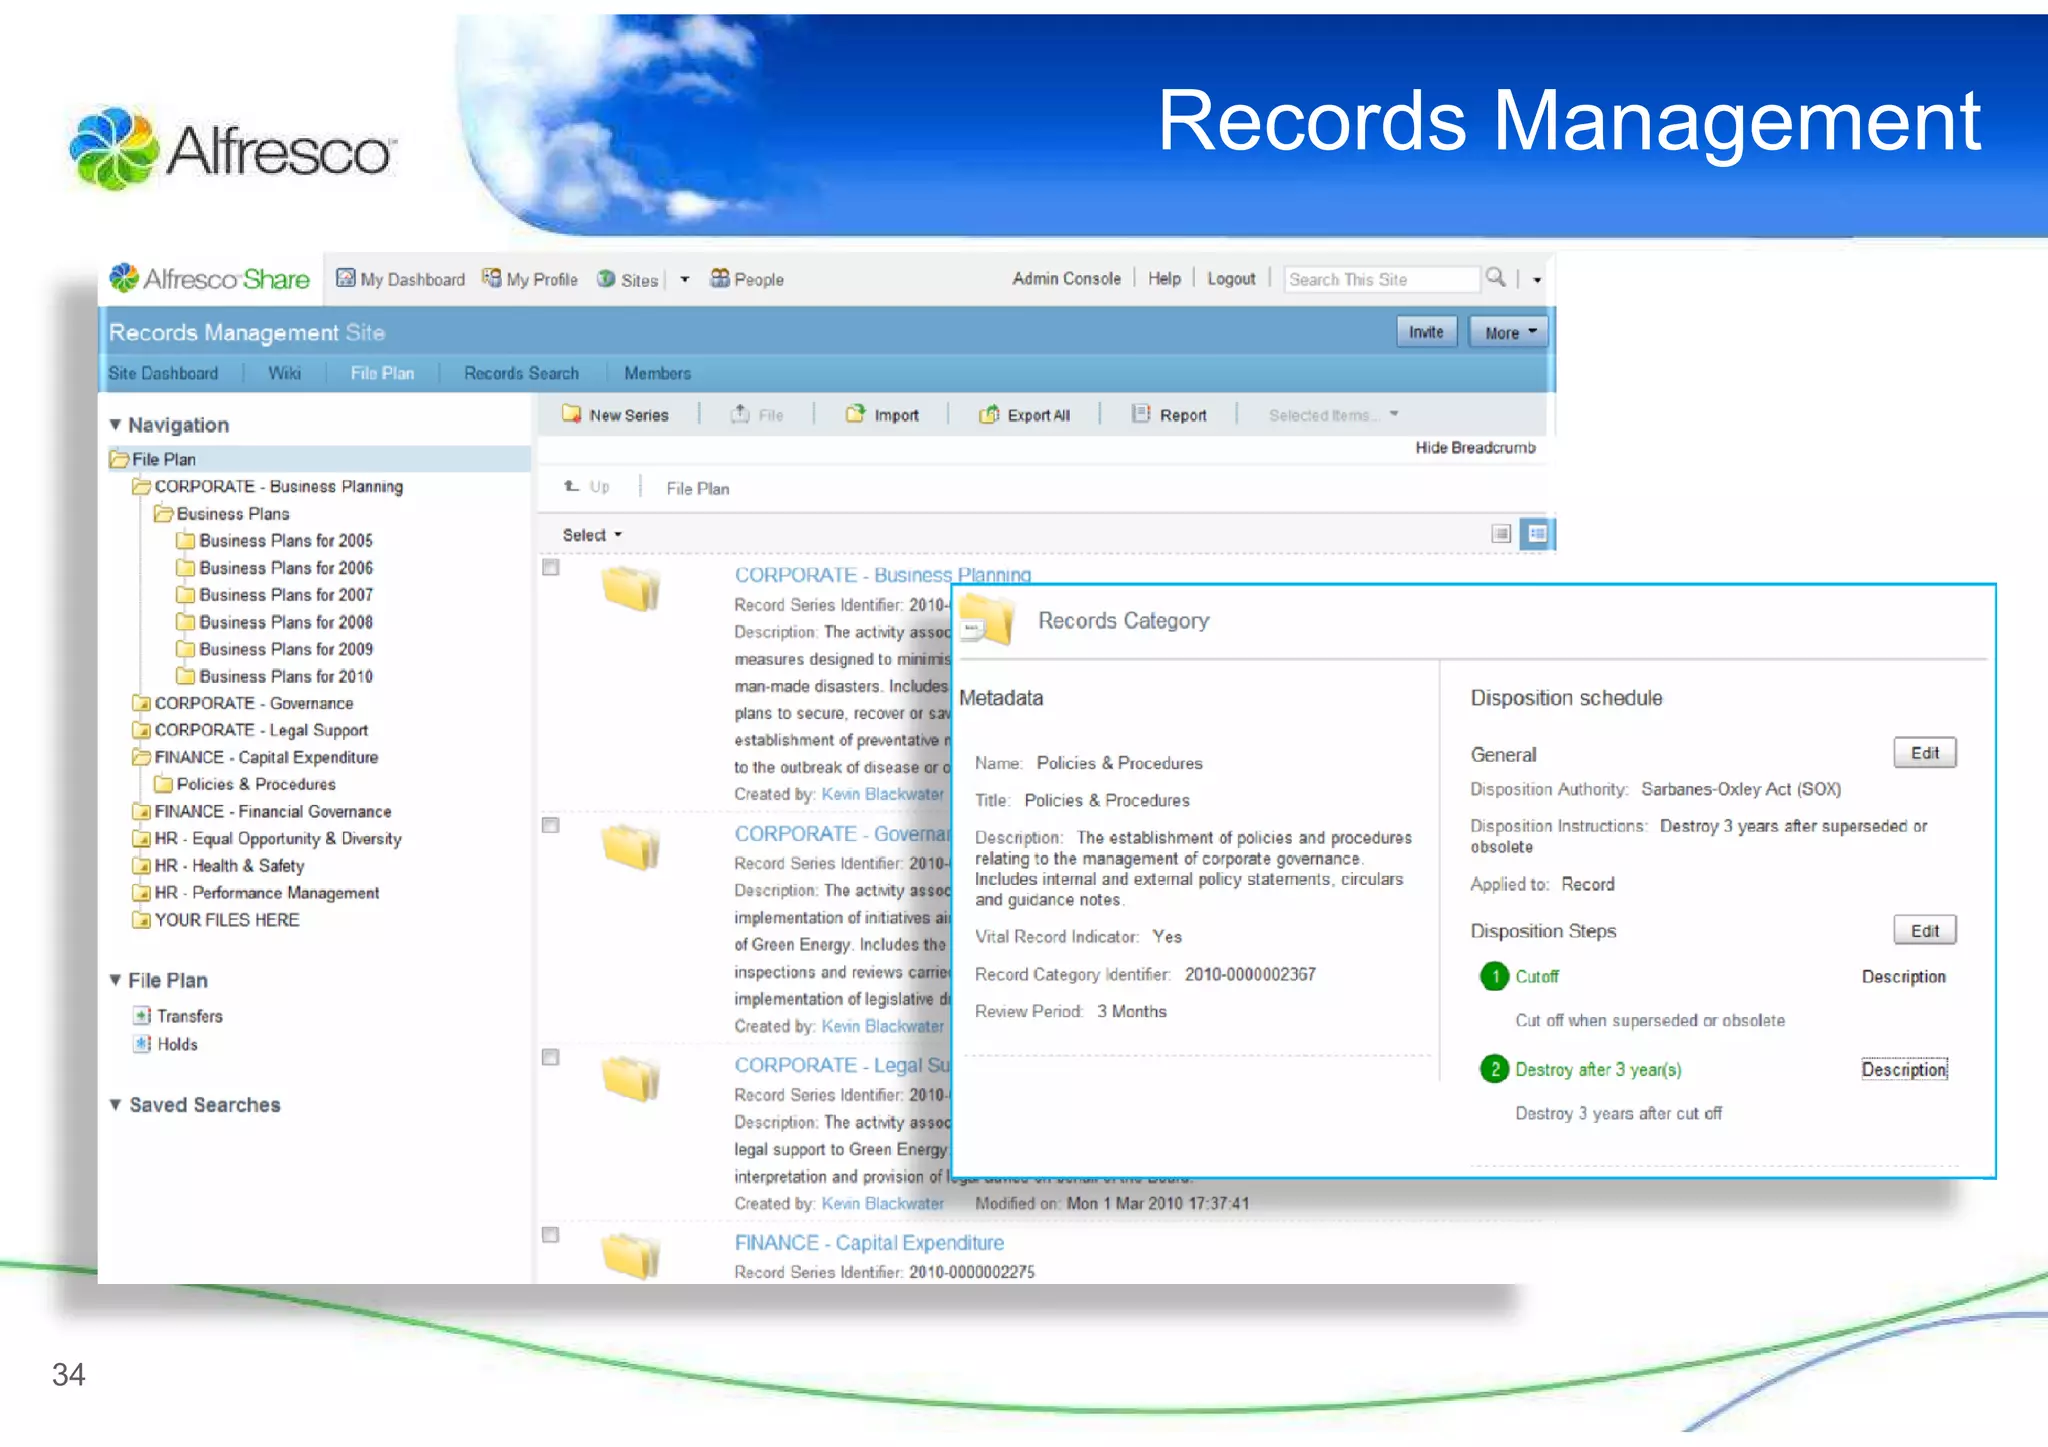The height and width of the screenshot is (1447, 2048).
Task: Select Business Plans for 2005 folder
Action: coord(275,541)
